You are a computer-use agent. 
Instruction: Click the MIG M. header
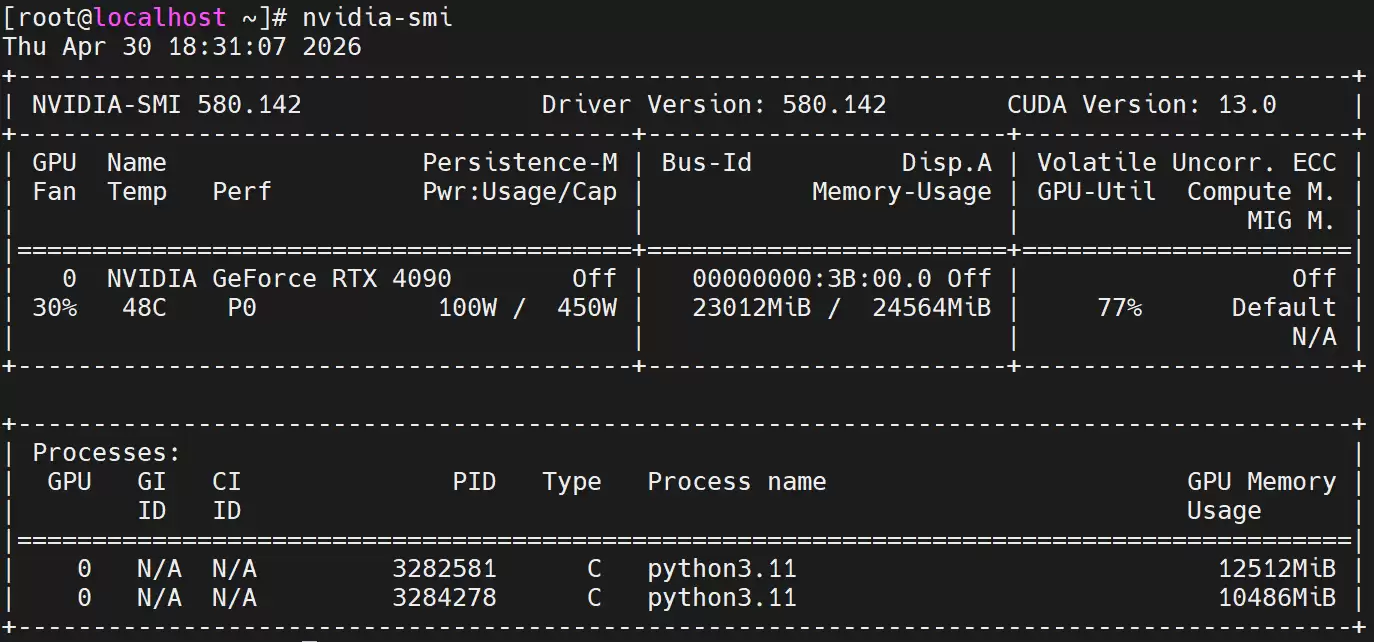(1291, 221)
